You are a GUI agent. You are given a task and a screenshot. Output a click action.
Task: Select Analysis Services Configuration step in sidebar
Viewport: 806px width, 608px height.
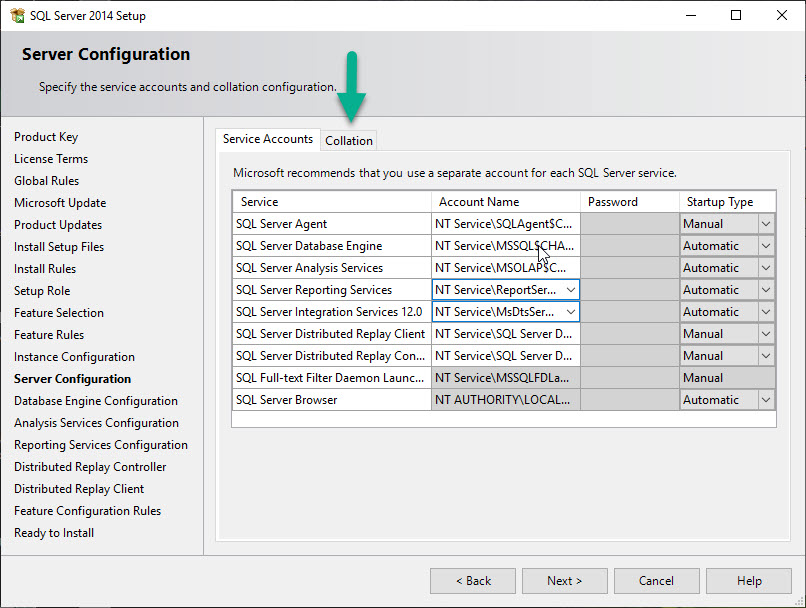coord(96,423)
